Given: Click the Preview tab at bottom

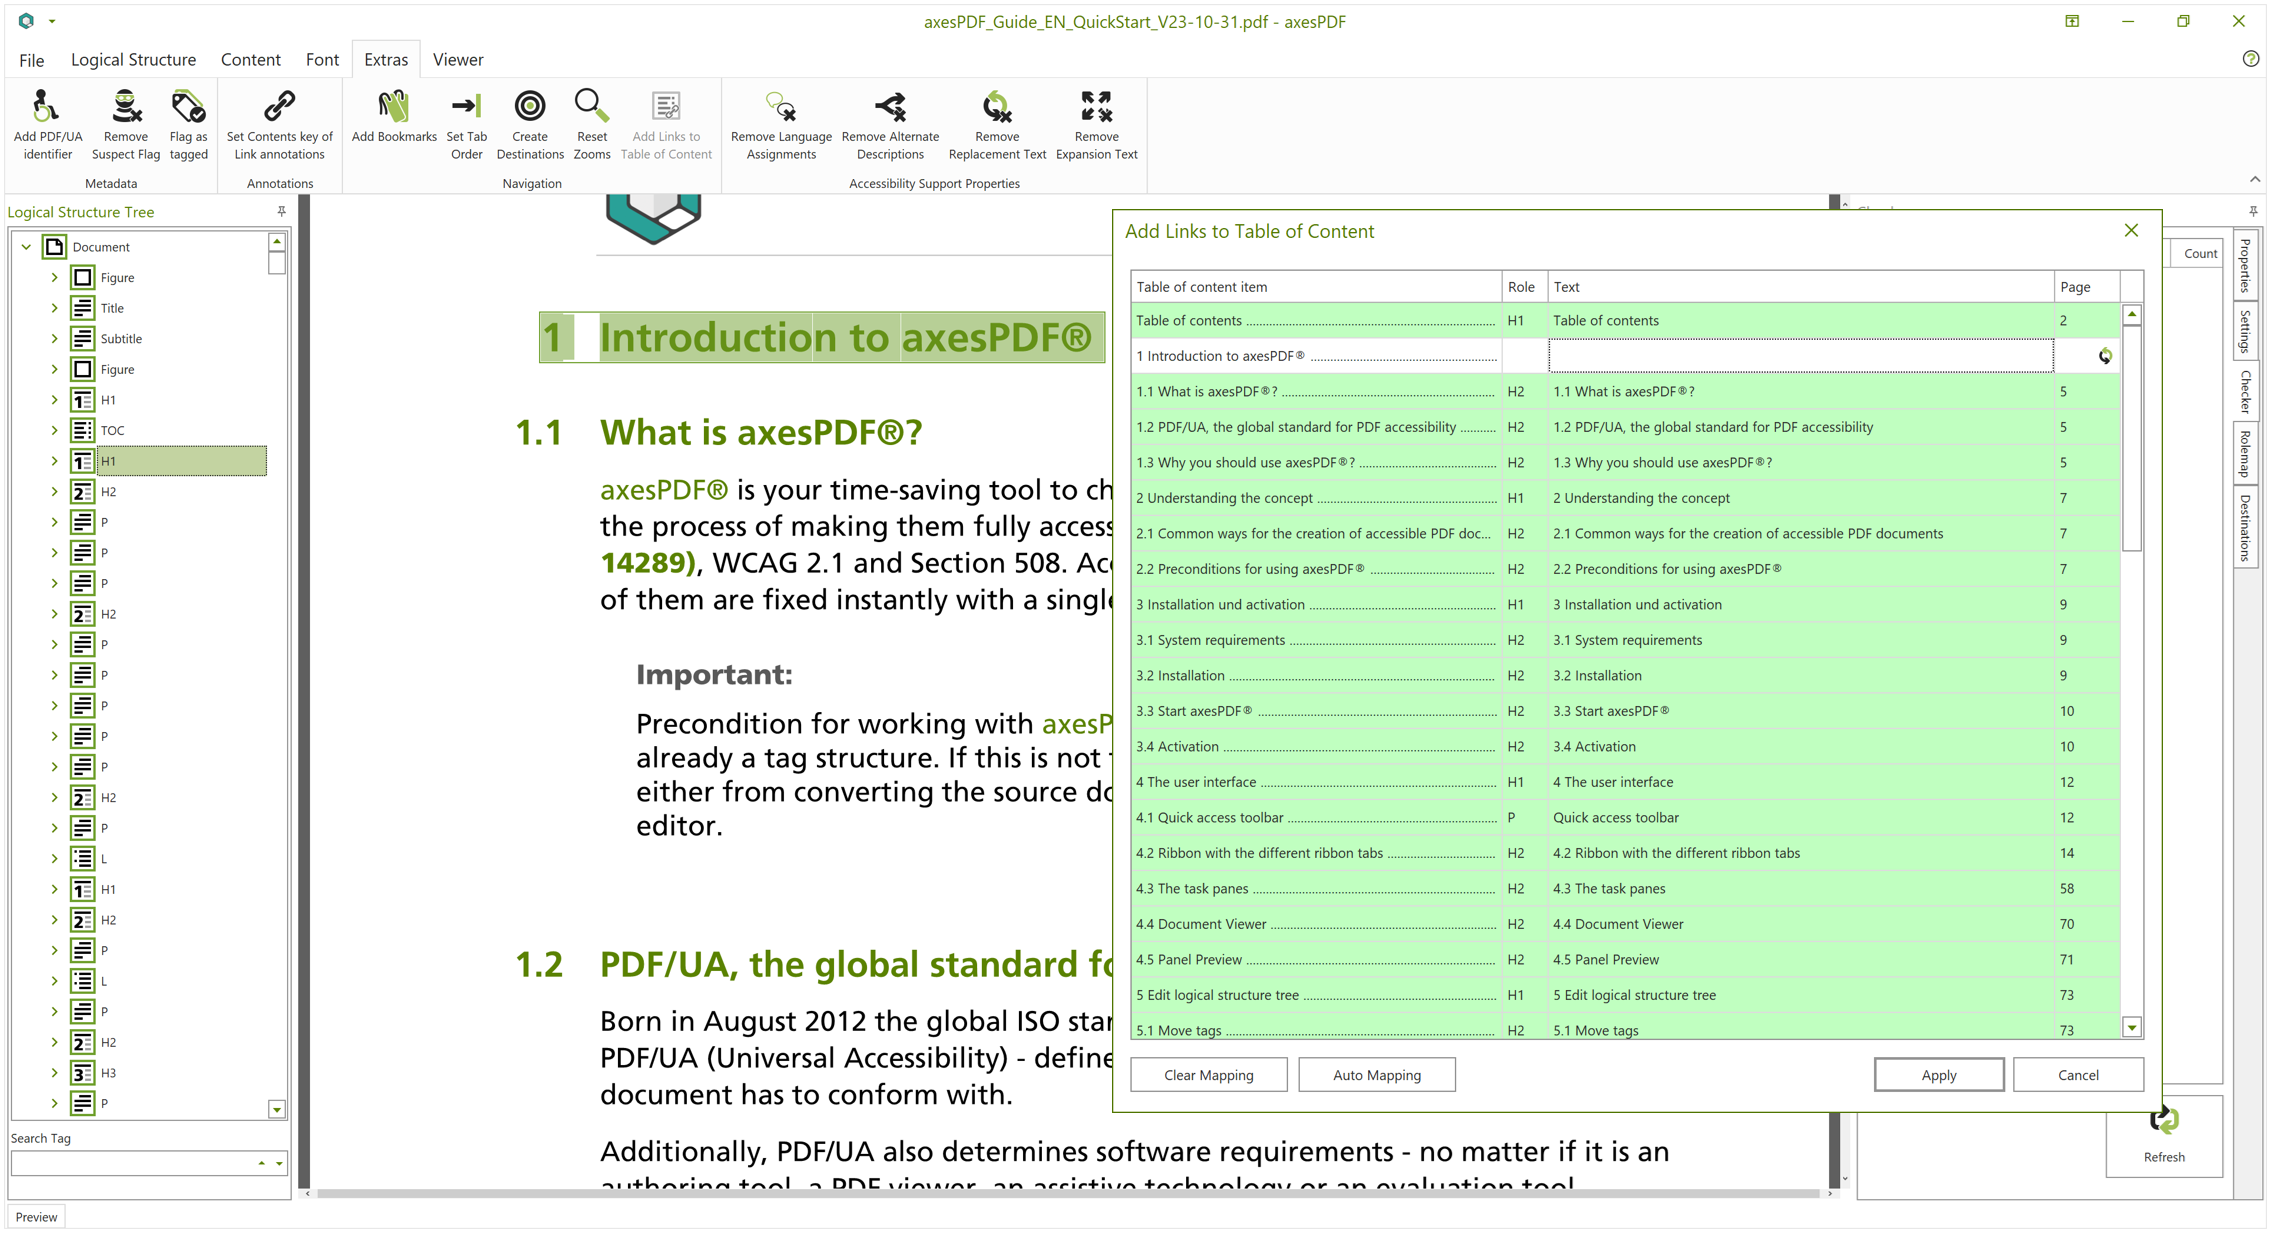Looking at the screenshot, I should point(36,1217).
